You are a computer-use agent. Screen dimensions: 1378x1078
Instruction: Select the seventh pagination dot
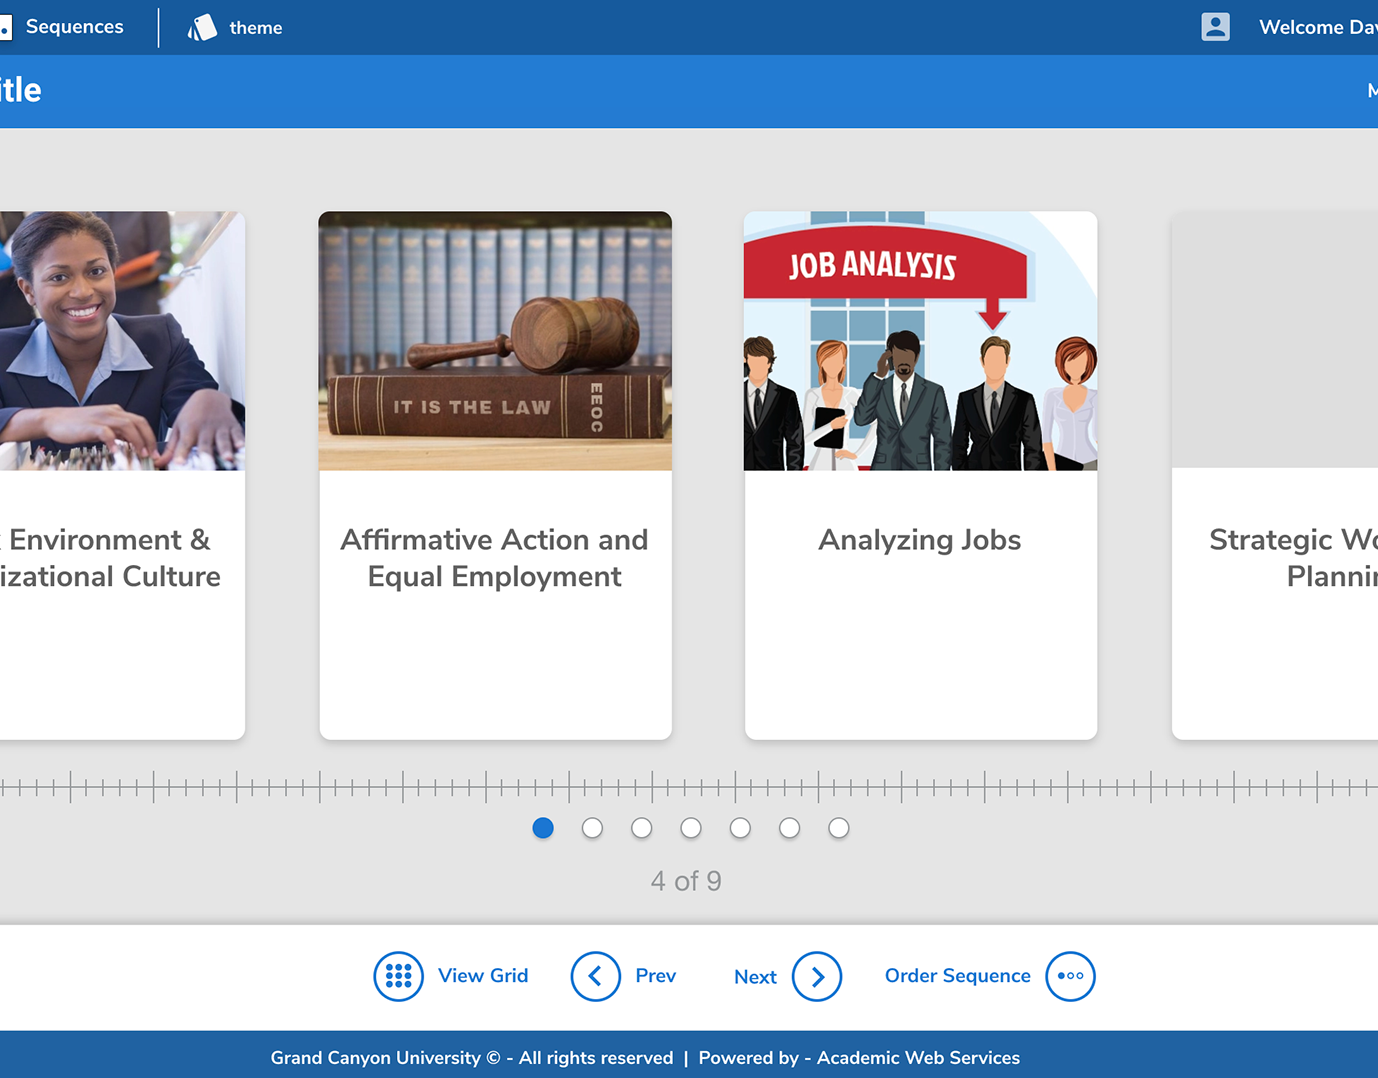[839, 828]
